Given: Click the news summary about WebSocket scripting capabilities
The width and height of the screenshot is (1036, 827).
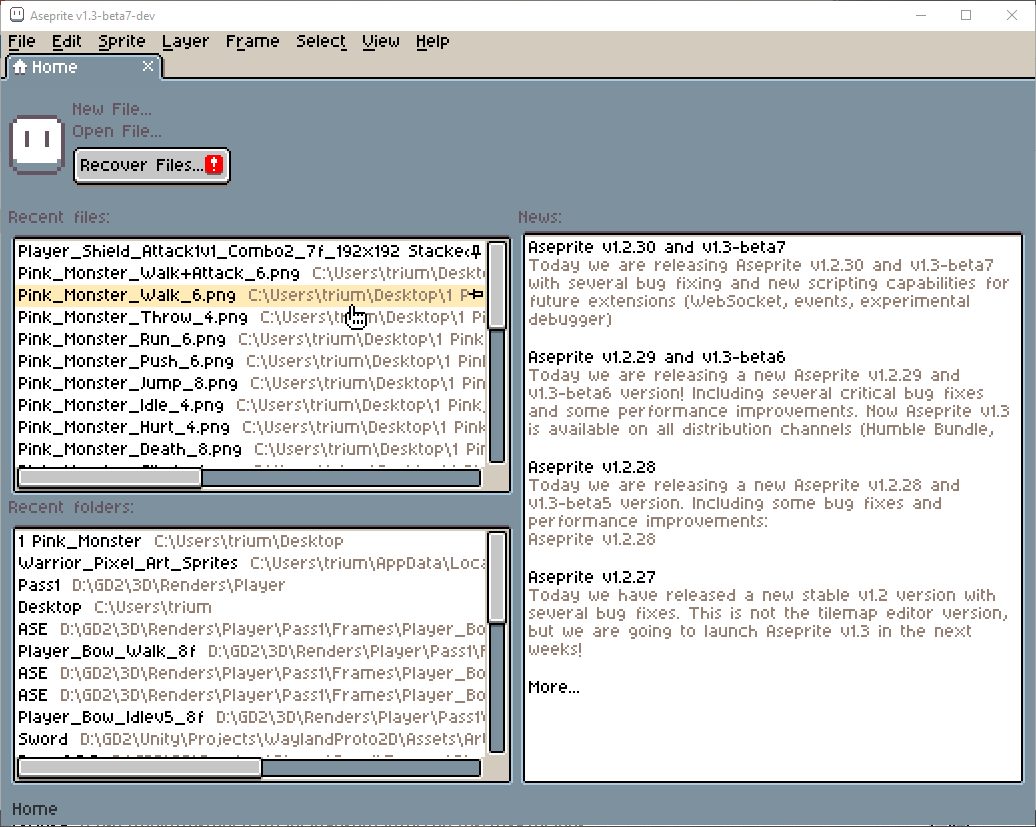Looking at the screenshot, I should (768, 293).
